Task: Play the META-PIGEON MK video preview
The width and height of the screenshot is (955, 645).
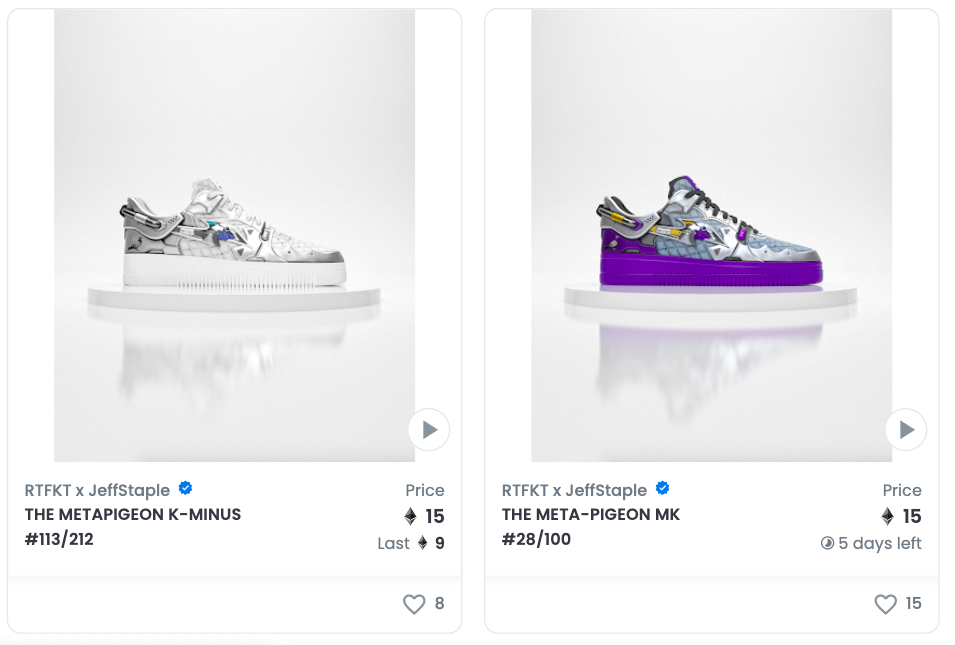Action: 906,429
